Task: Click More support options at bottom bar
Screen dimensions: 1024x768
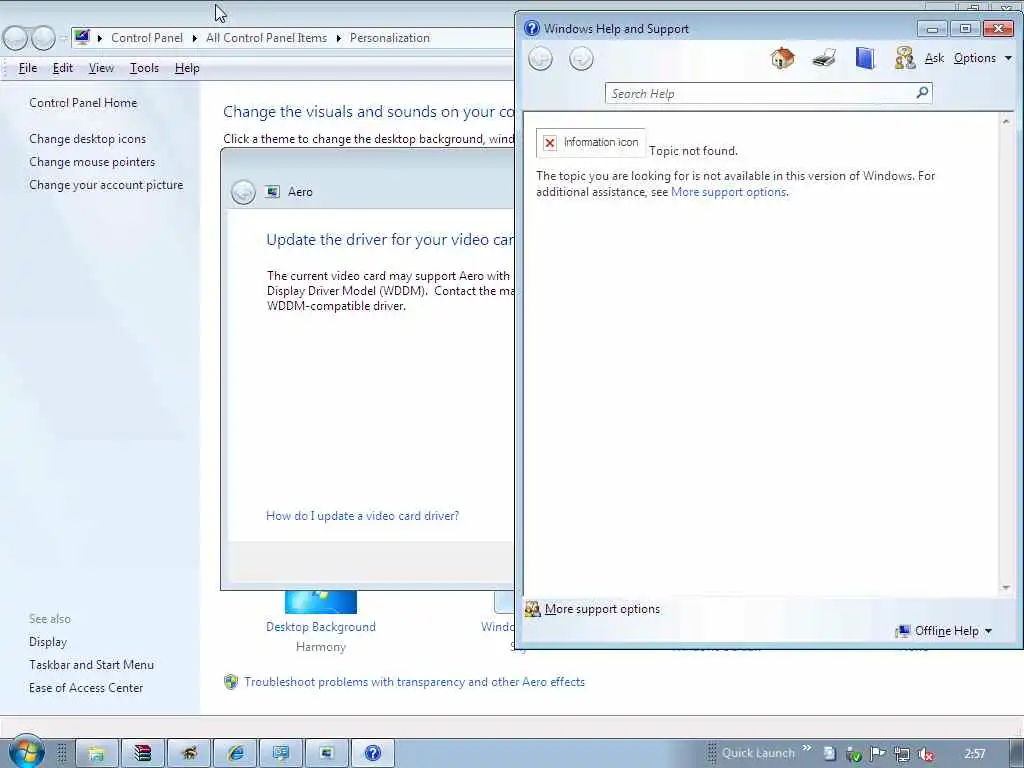Action: pyautogui.click(x=602, y=609)
